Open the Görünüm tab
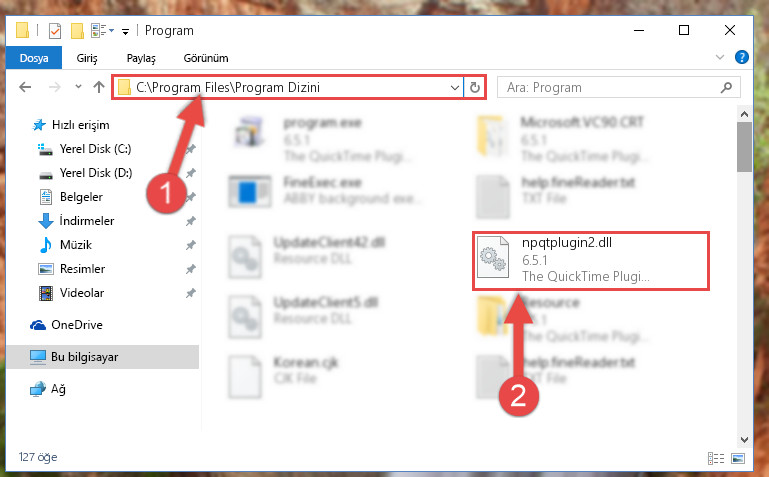 206,58
